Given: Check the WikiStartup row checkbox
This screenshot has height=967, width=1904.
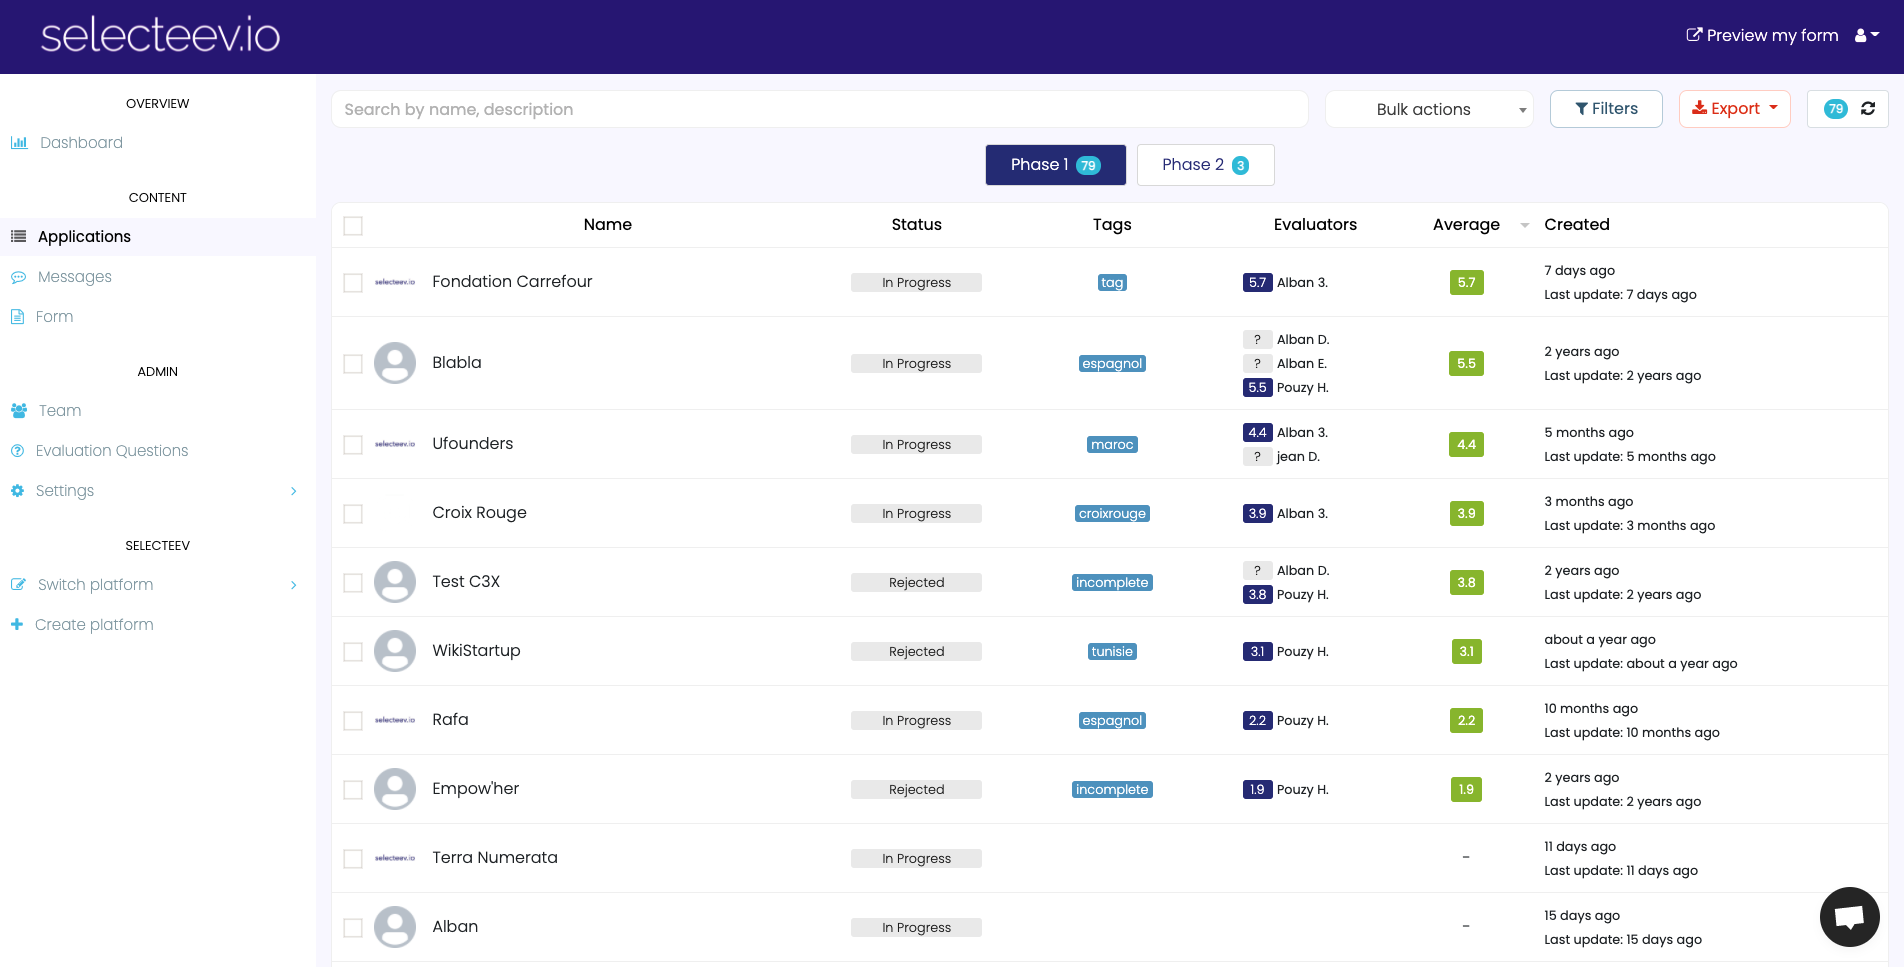Looking at the screenshot, I should [353, 652].
